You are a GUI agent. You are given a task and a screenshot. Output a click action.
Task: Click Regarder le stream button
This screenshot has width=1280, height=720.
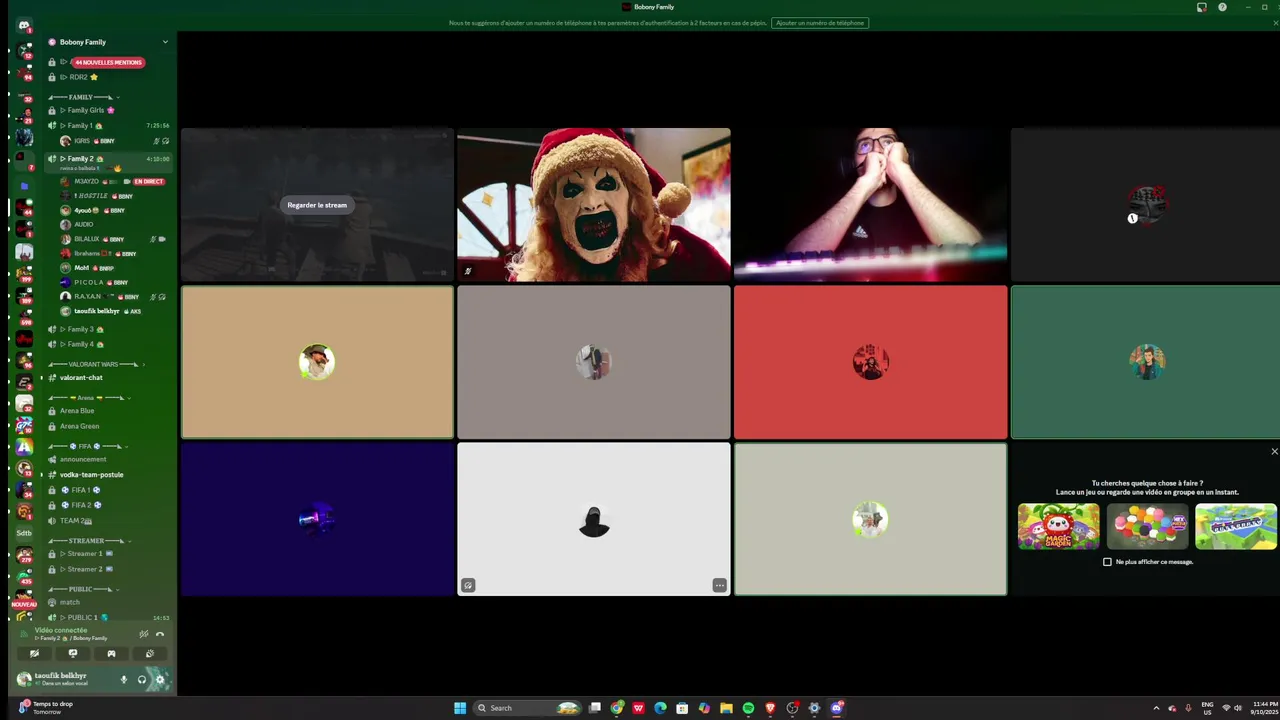click(317, 205)
